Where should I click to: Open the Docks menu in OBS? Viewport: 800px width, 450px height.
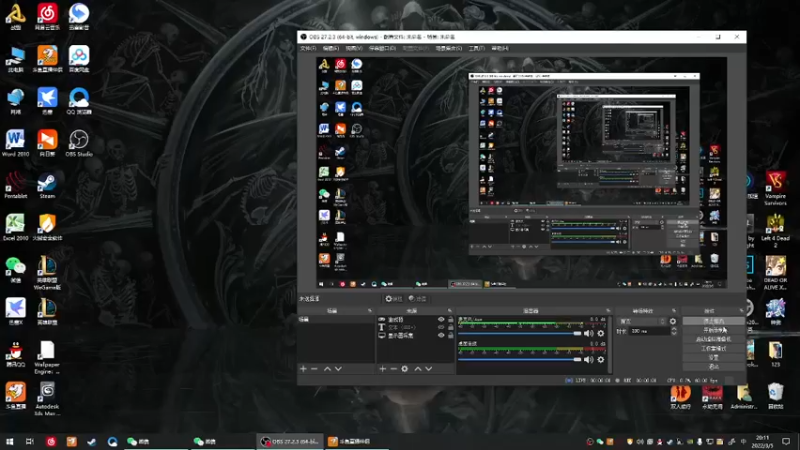pos(382,48)
